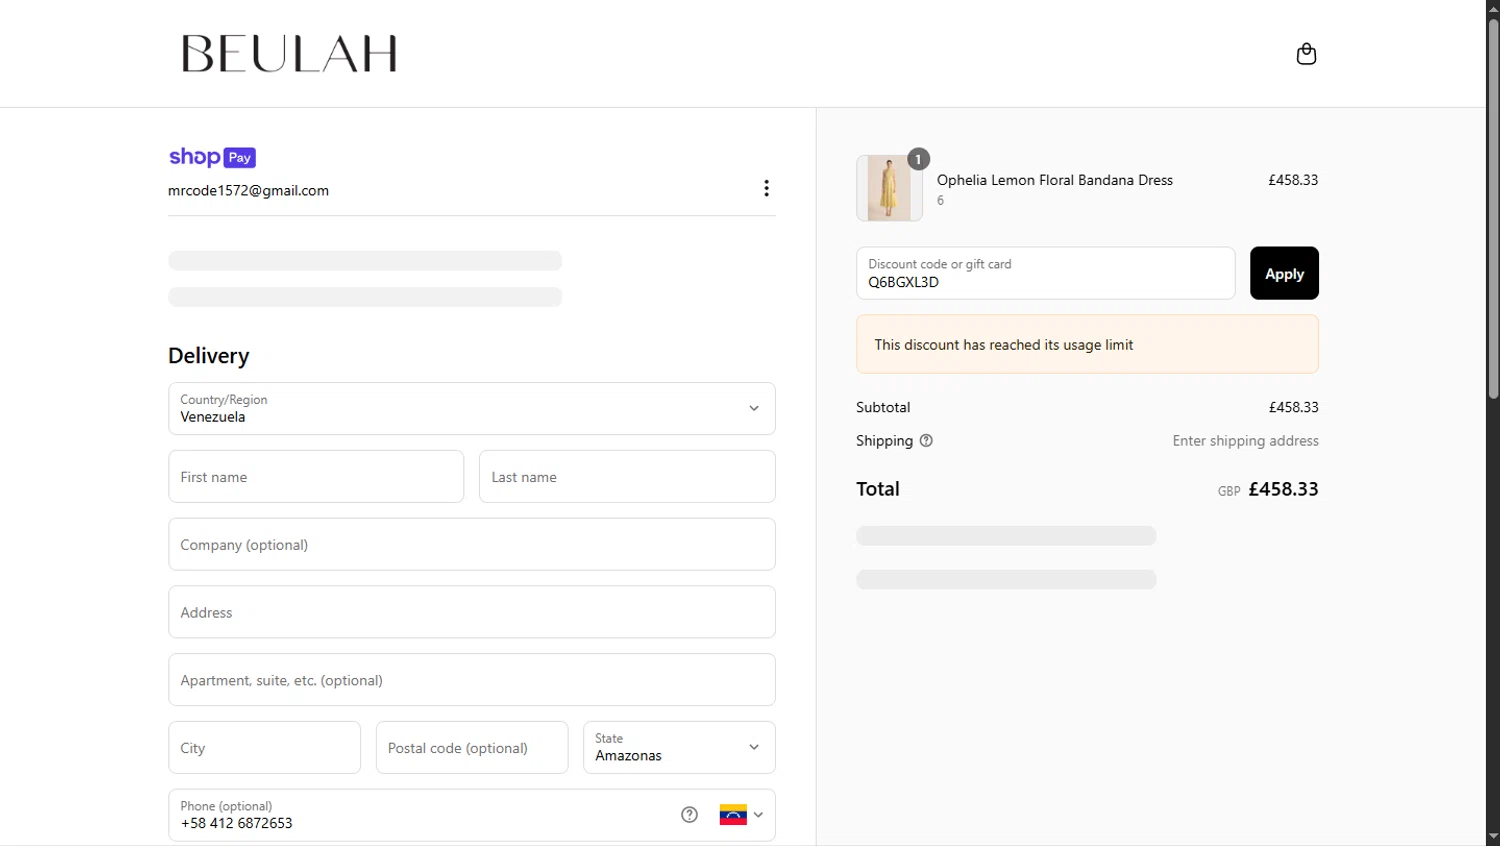Click the quantity badge on the product image
Viewport: 1500px width, 846px height.
(x=918, y=159)
